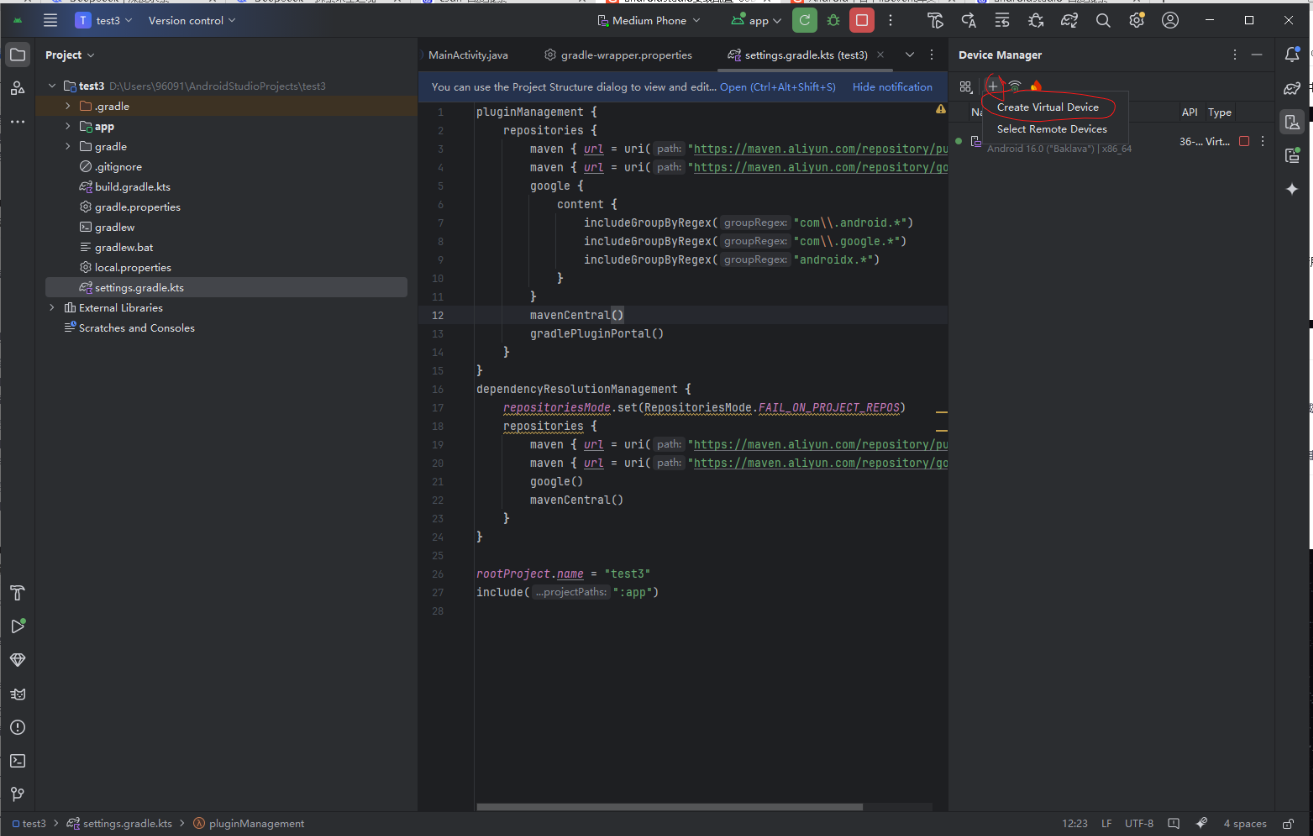Expand the gradle folder

[x=68, y=146]
